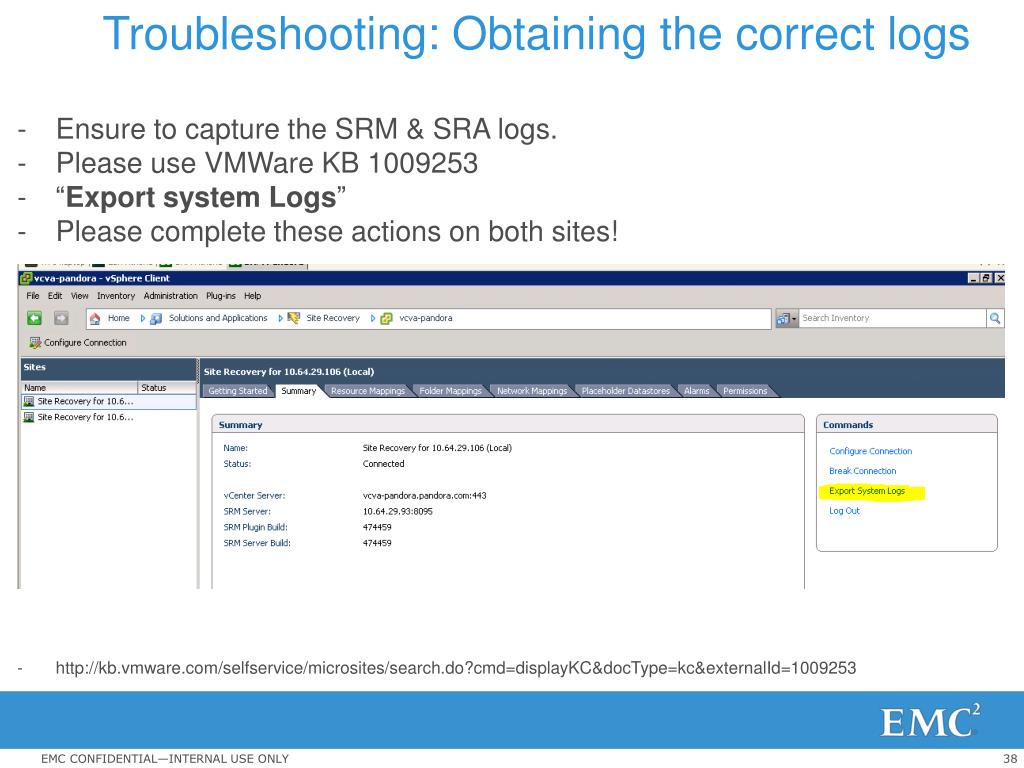
Task: Switch to the Alarms tab
Action: tap(696, 391)
